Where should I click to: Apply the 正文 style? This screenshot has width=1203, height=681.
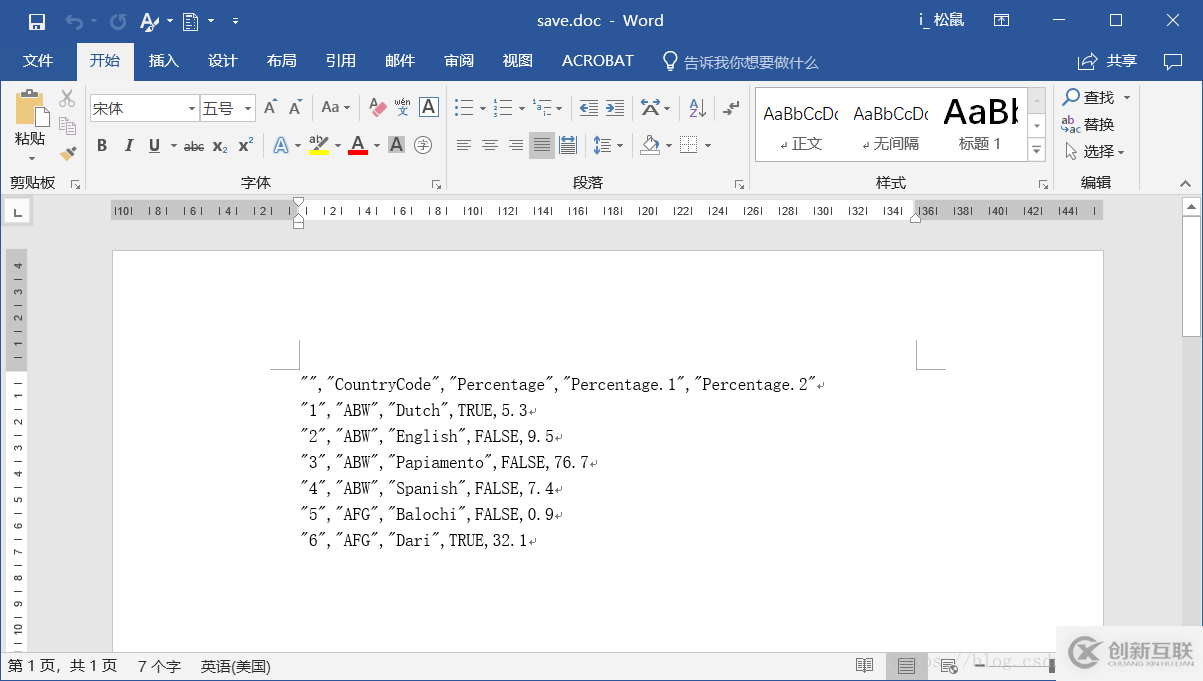click(x=800, y=124)
